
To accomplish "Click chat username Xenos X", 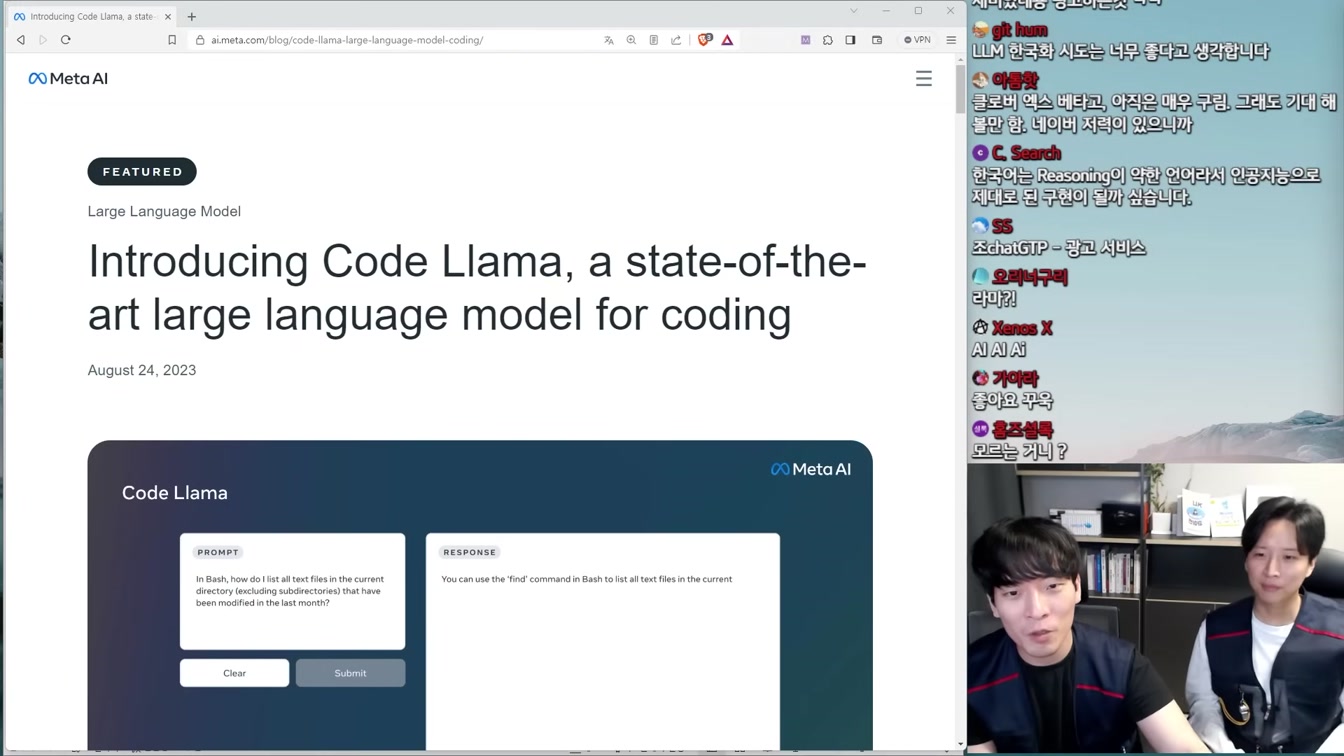I will [1022, 328].
